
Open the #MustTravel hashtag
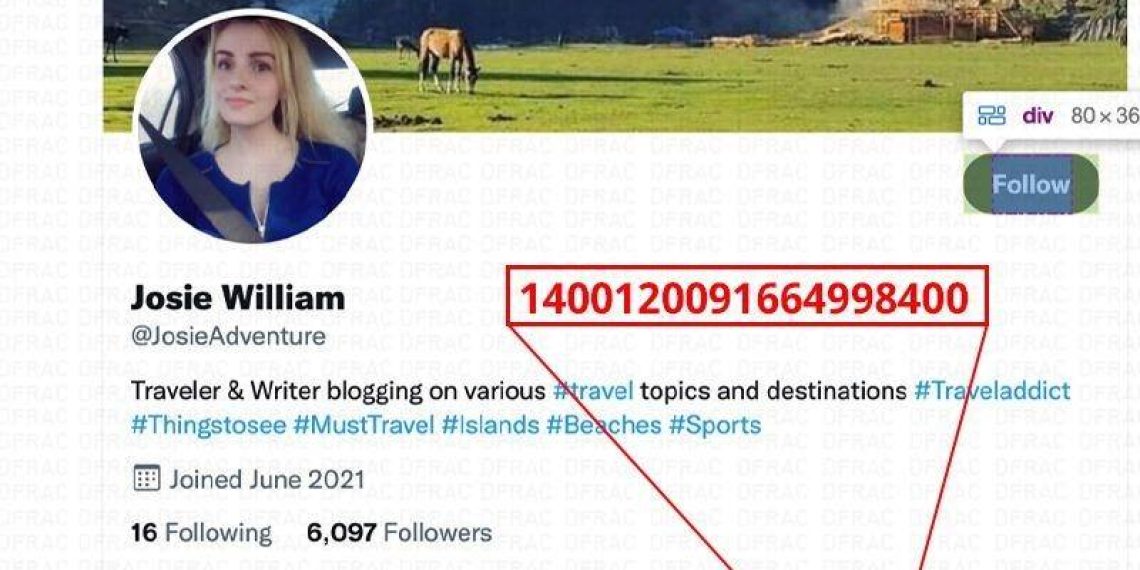(364, 425)
